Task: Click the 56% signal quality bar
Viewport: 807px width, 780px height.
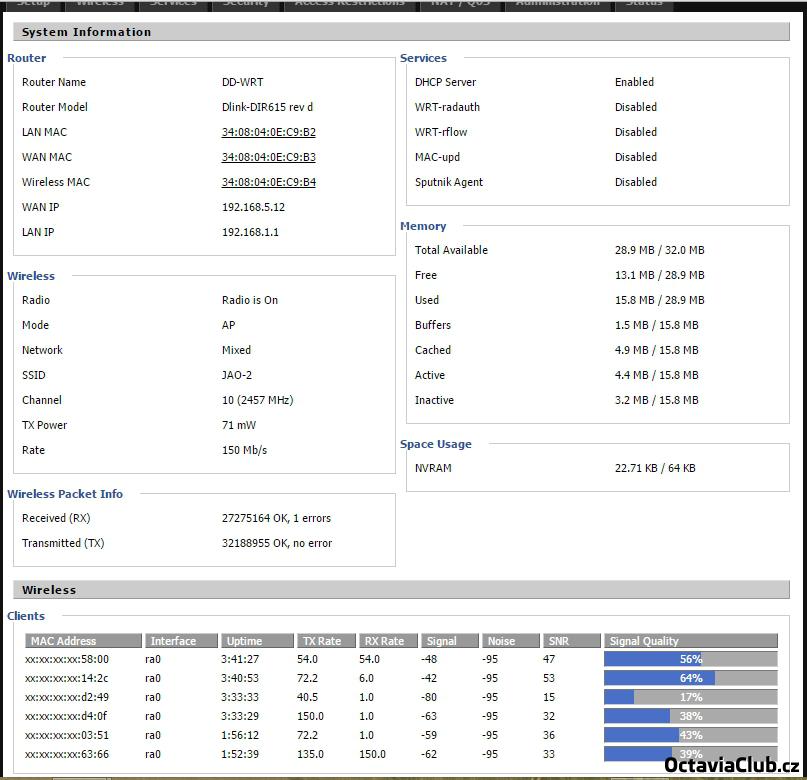Action: click(690, 659)
